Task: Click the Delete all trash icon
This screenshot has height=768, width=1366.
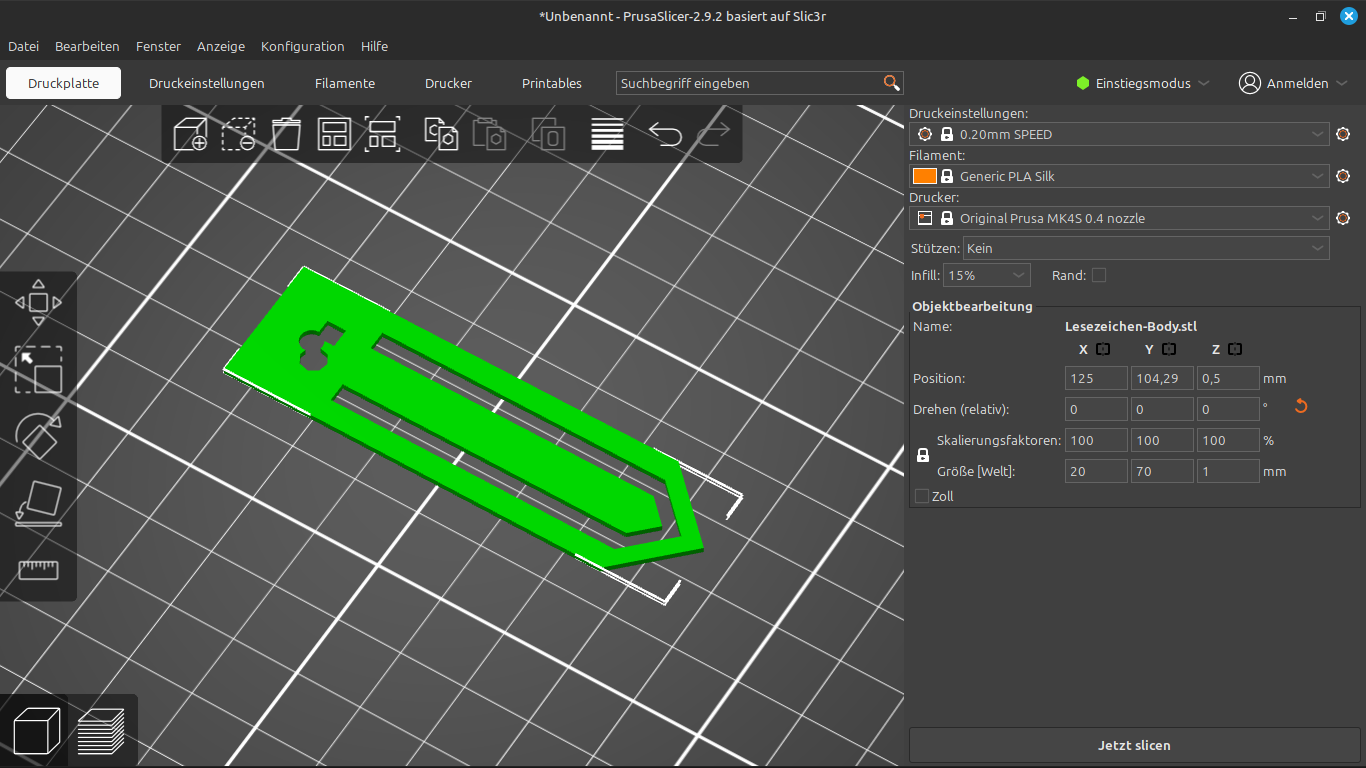Action: [x=286, y=134]
